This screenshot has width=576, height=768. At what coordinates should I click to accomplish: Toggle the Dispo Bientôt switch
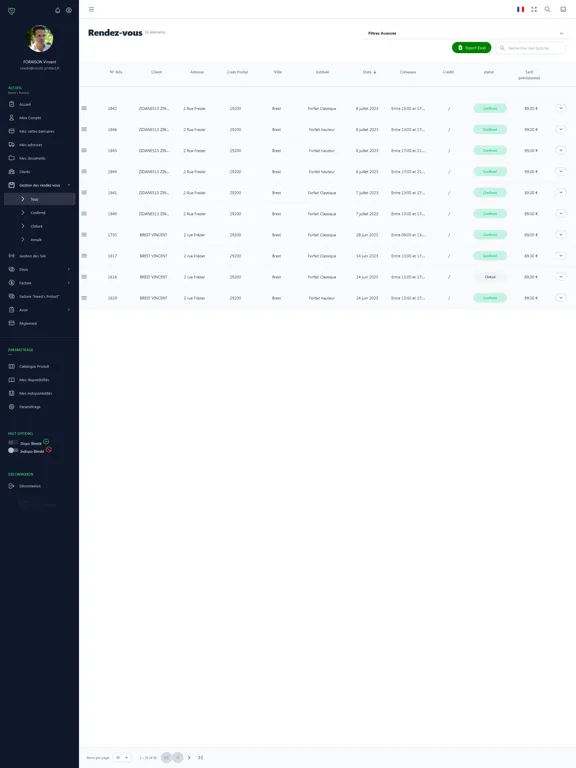[x=13, y=443]
